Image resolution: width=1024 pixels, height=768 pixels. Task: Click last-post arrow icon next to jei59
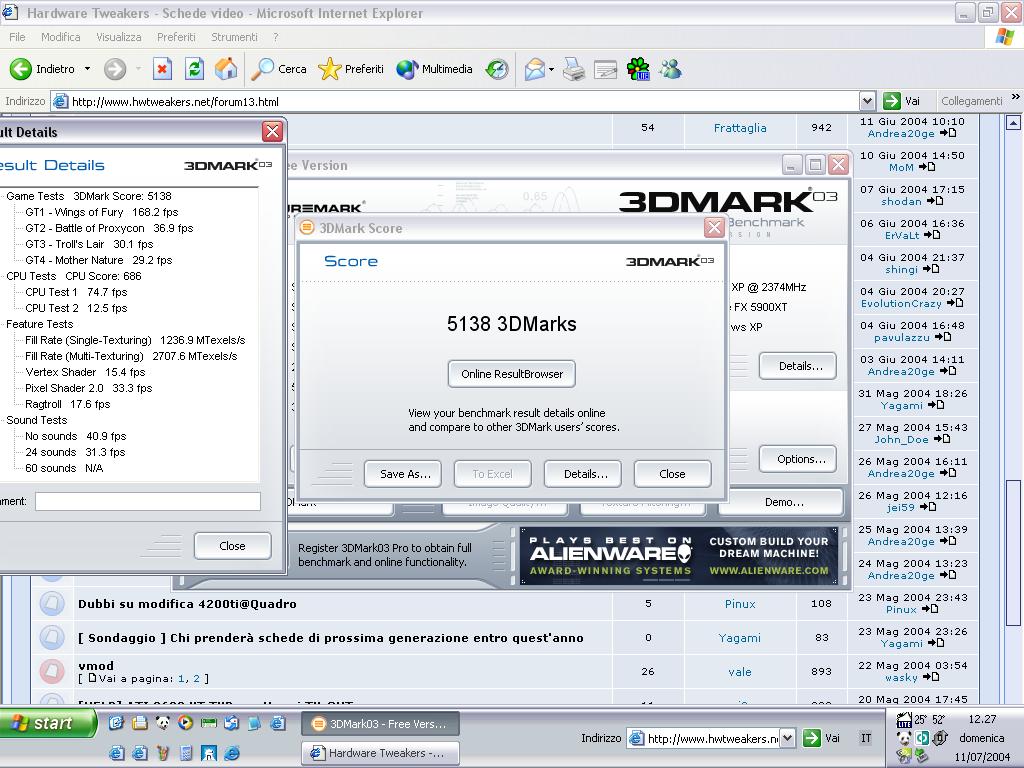928,507
